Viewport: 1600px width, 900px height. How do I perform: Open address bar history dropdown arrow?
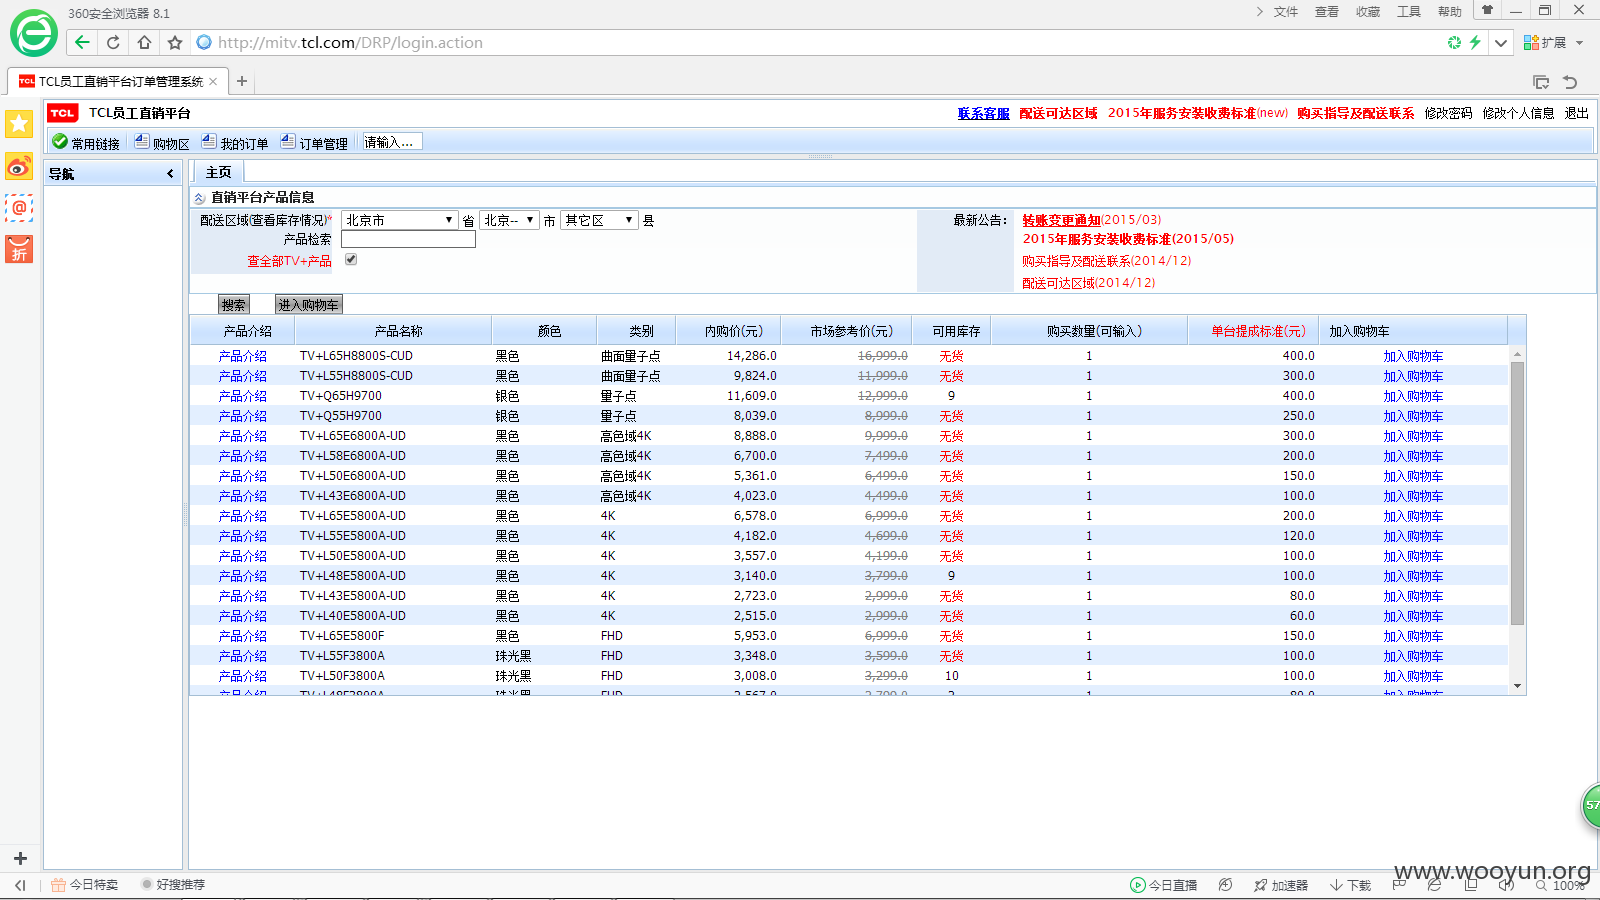[x=1501, y=42]
